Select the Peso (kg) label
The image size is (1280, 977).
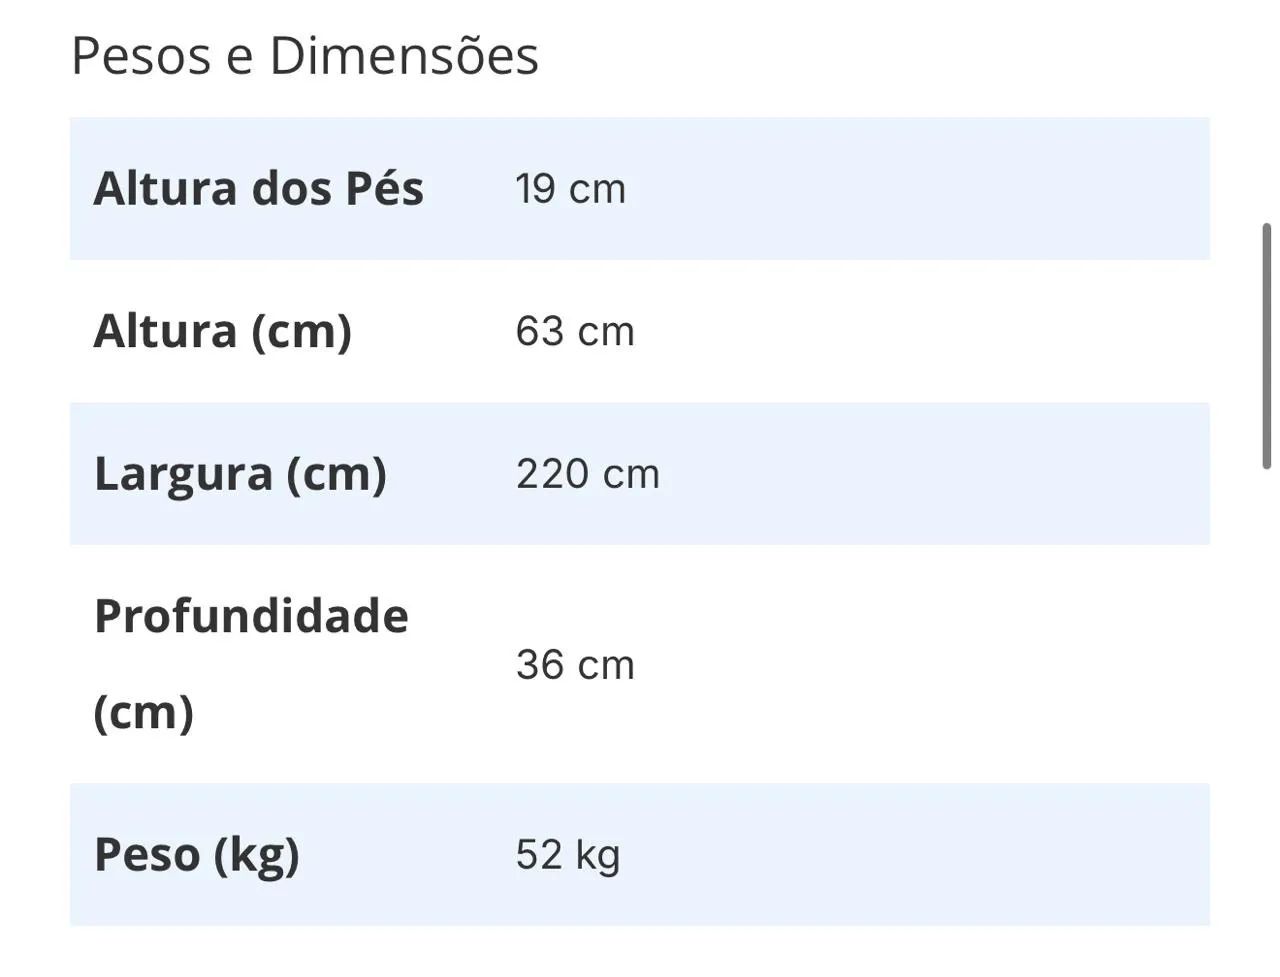pyautogui.click(x=197, y=855)
